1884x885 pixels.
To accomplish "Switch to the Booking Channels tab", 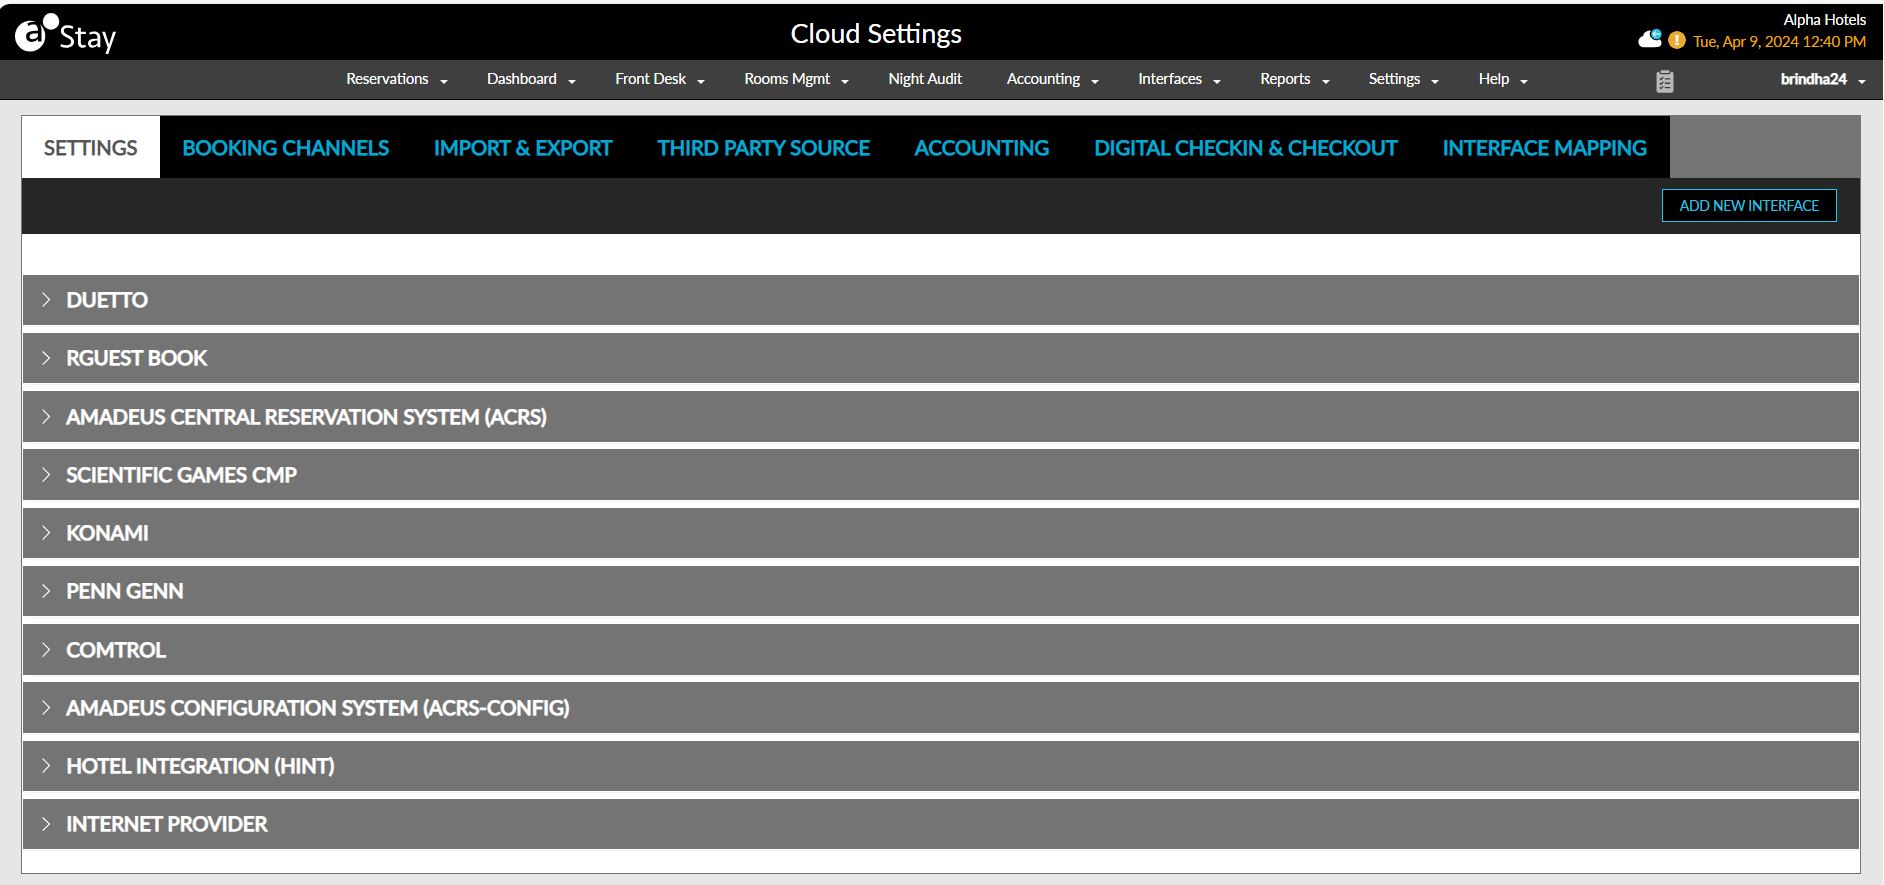I will point(285,148).
